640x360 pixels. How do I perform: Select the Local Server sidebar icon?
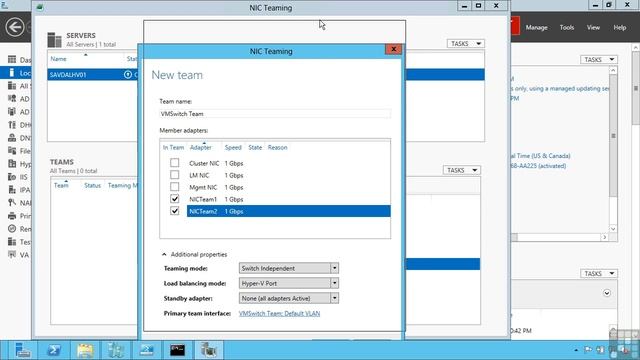pyautogui.click(x=12, y=73)
